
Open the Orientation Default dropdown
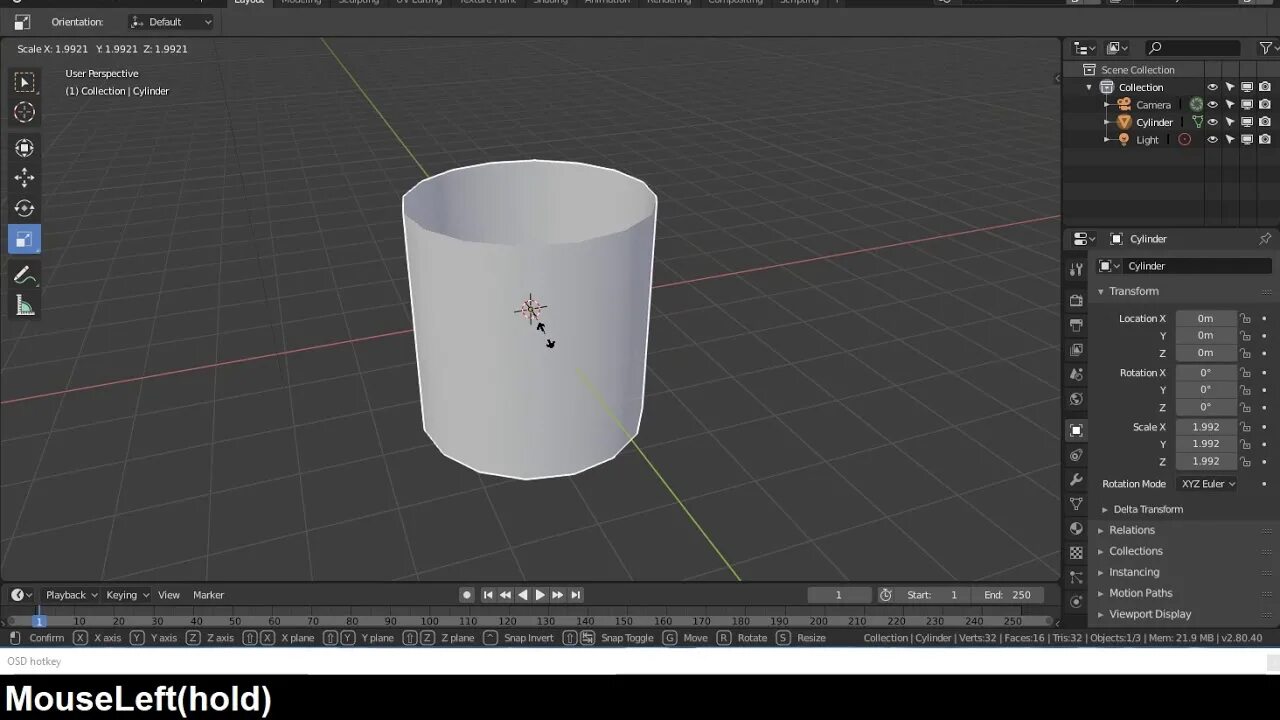tap(172, 22)
